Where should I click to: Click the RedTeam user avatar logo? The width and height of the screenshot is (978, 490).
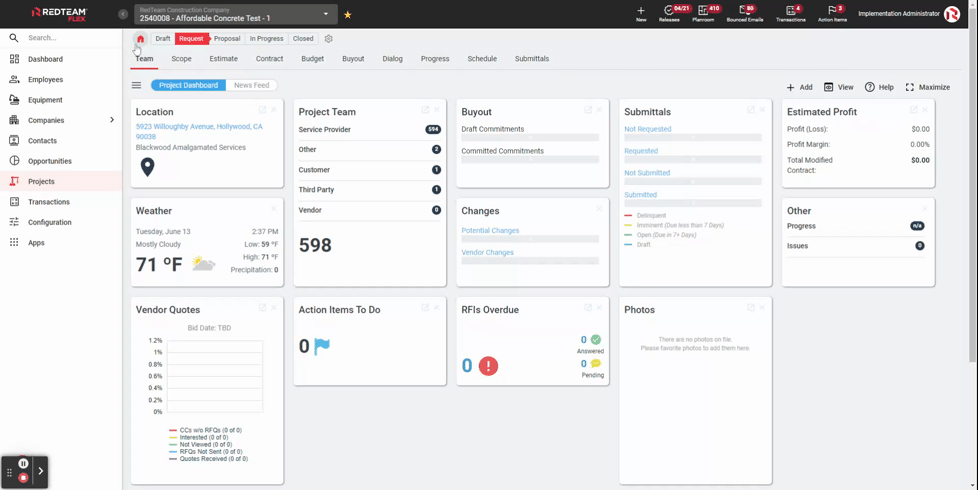(x=952, y=14)
